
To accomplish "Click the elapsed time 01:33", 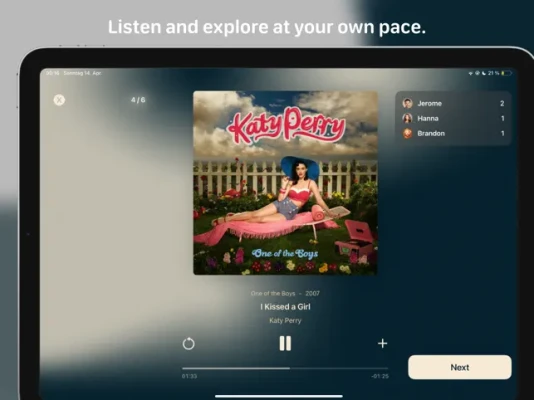I will tap(189, 376).
